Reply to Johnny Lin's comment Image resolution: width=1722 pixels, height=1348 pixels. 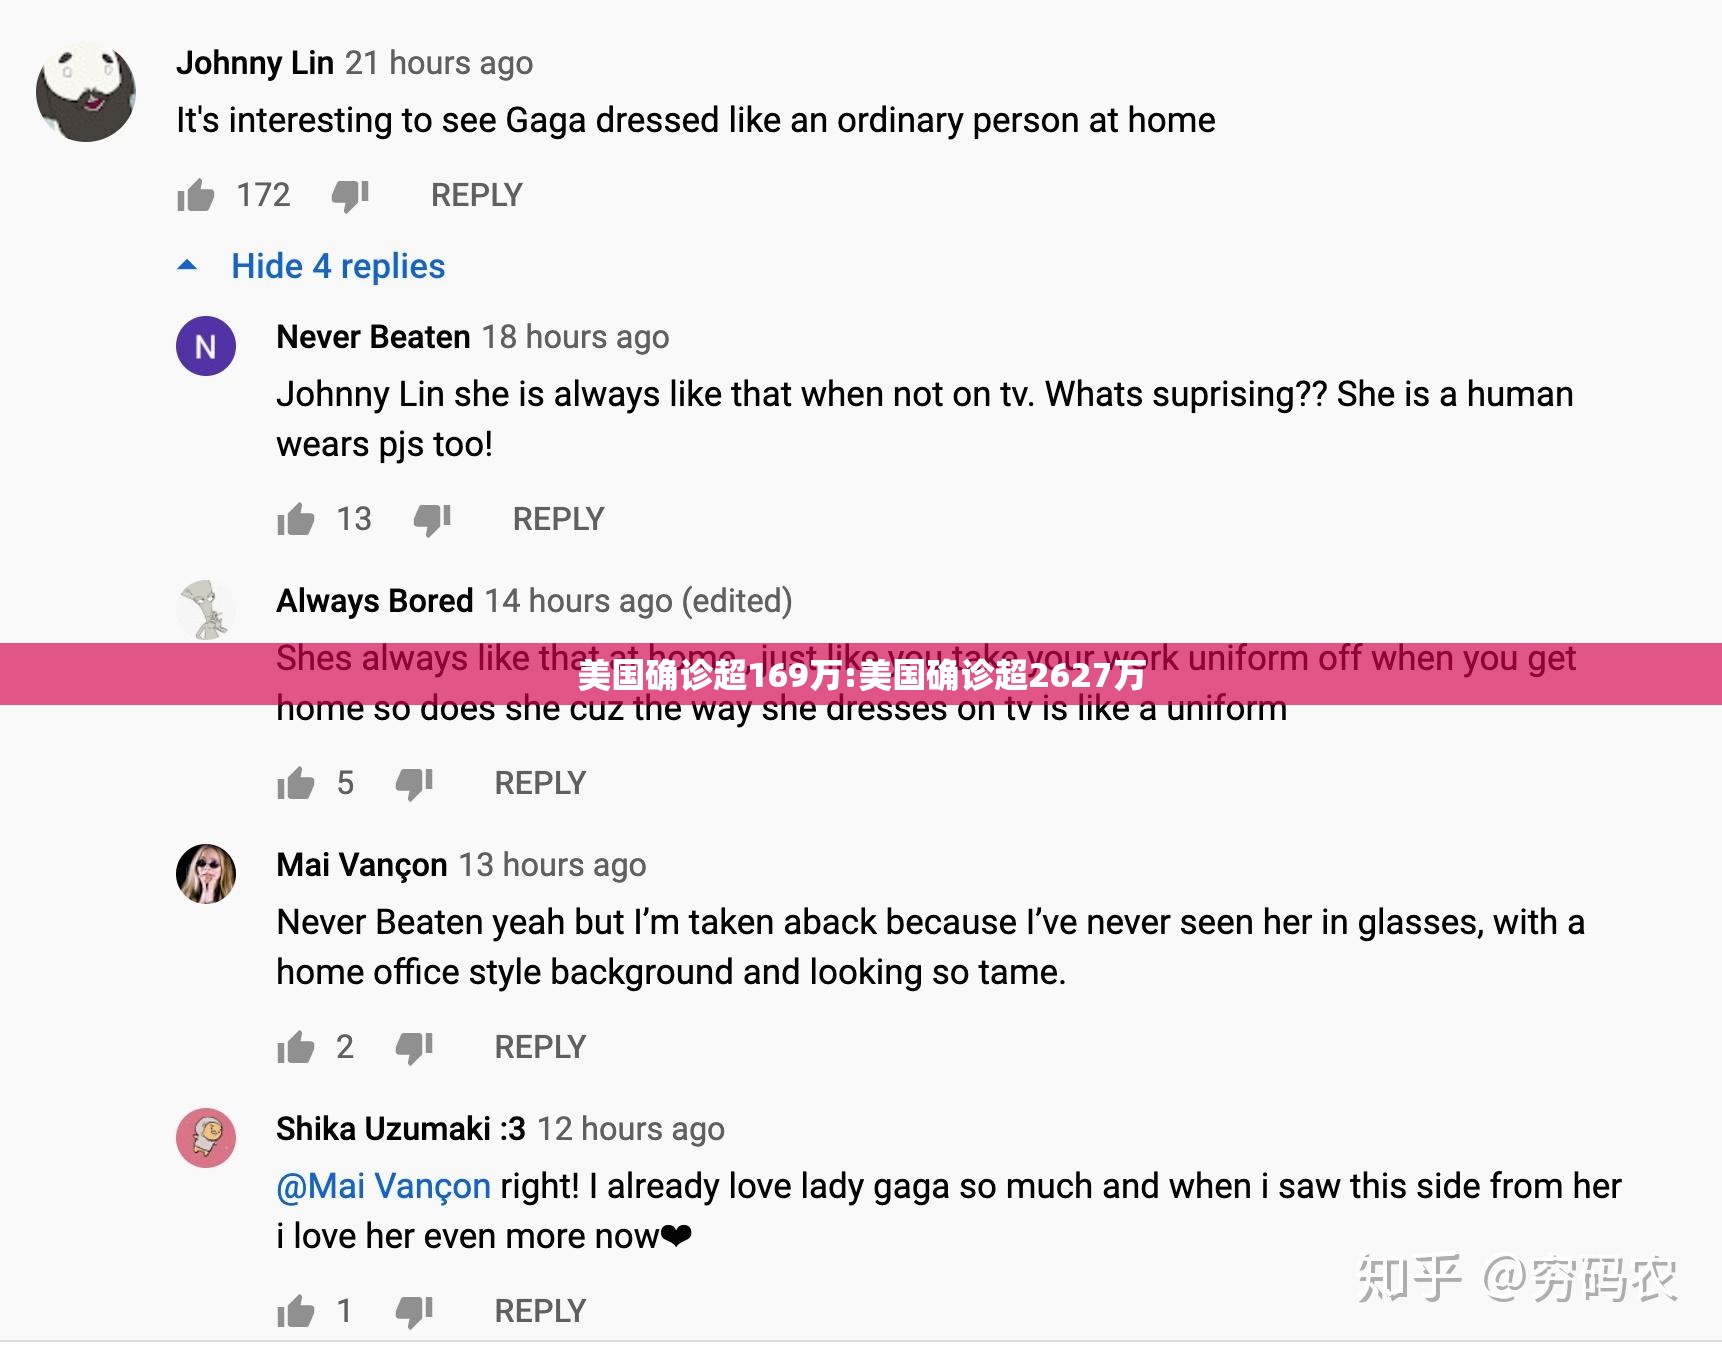coord(477,195)
